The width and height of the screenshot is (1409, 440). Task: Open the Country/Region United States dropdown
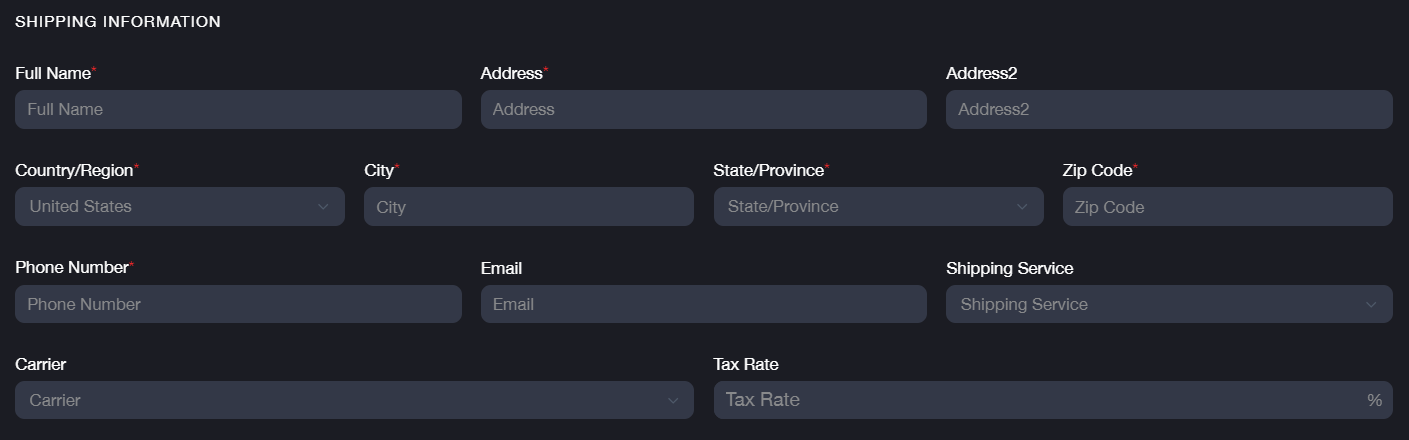tap(170, 207)
